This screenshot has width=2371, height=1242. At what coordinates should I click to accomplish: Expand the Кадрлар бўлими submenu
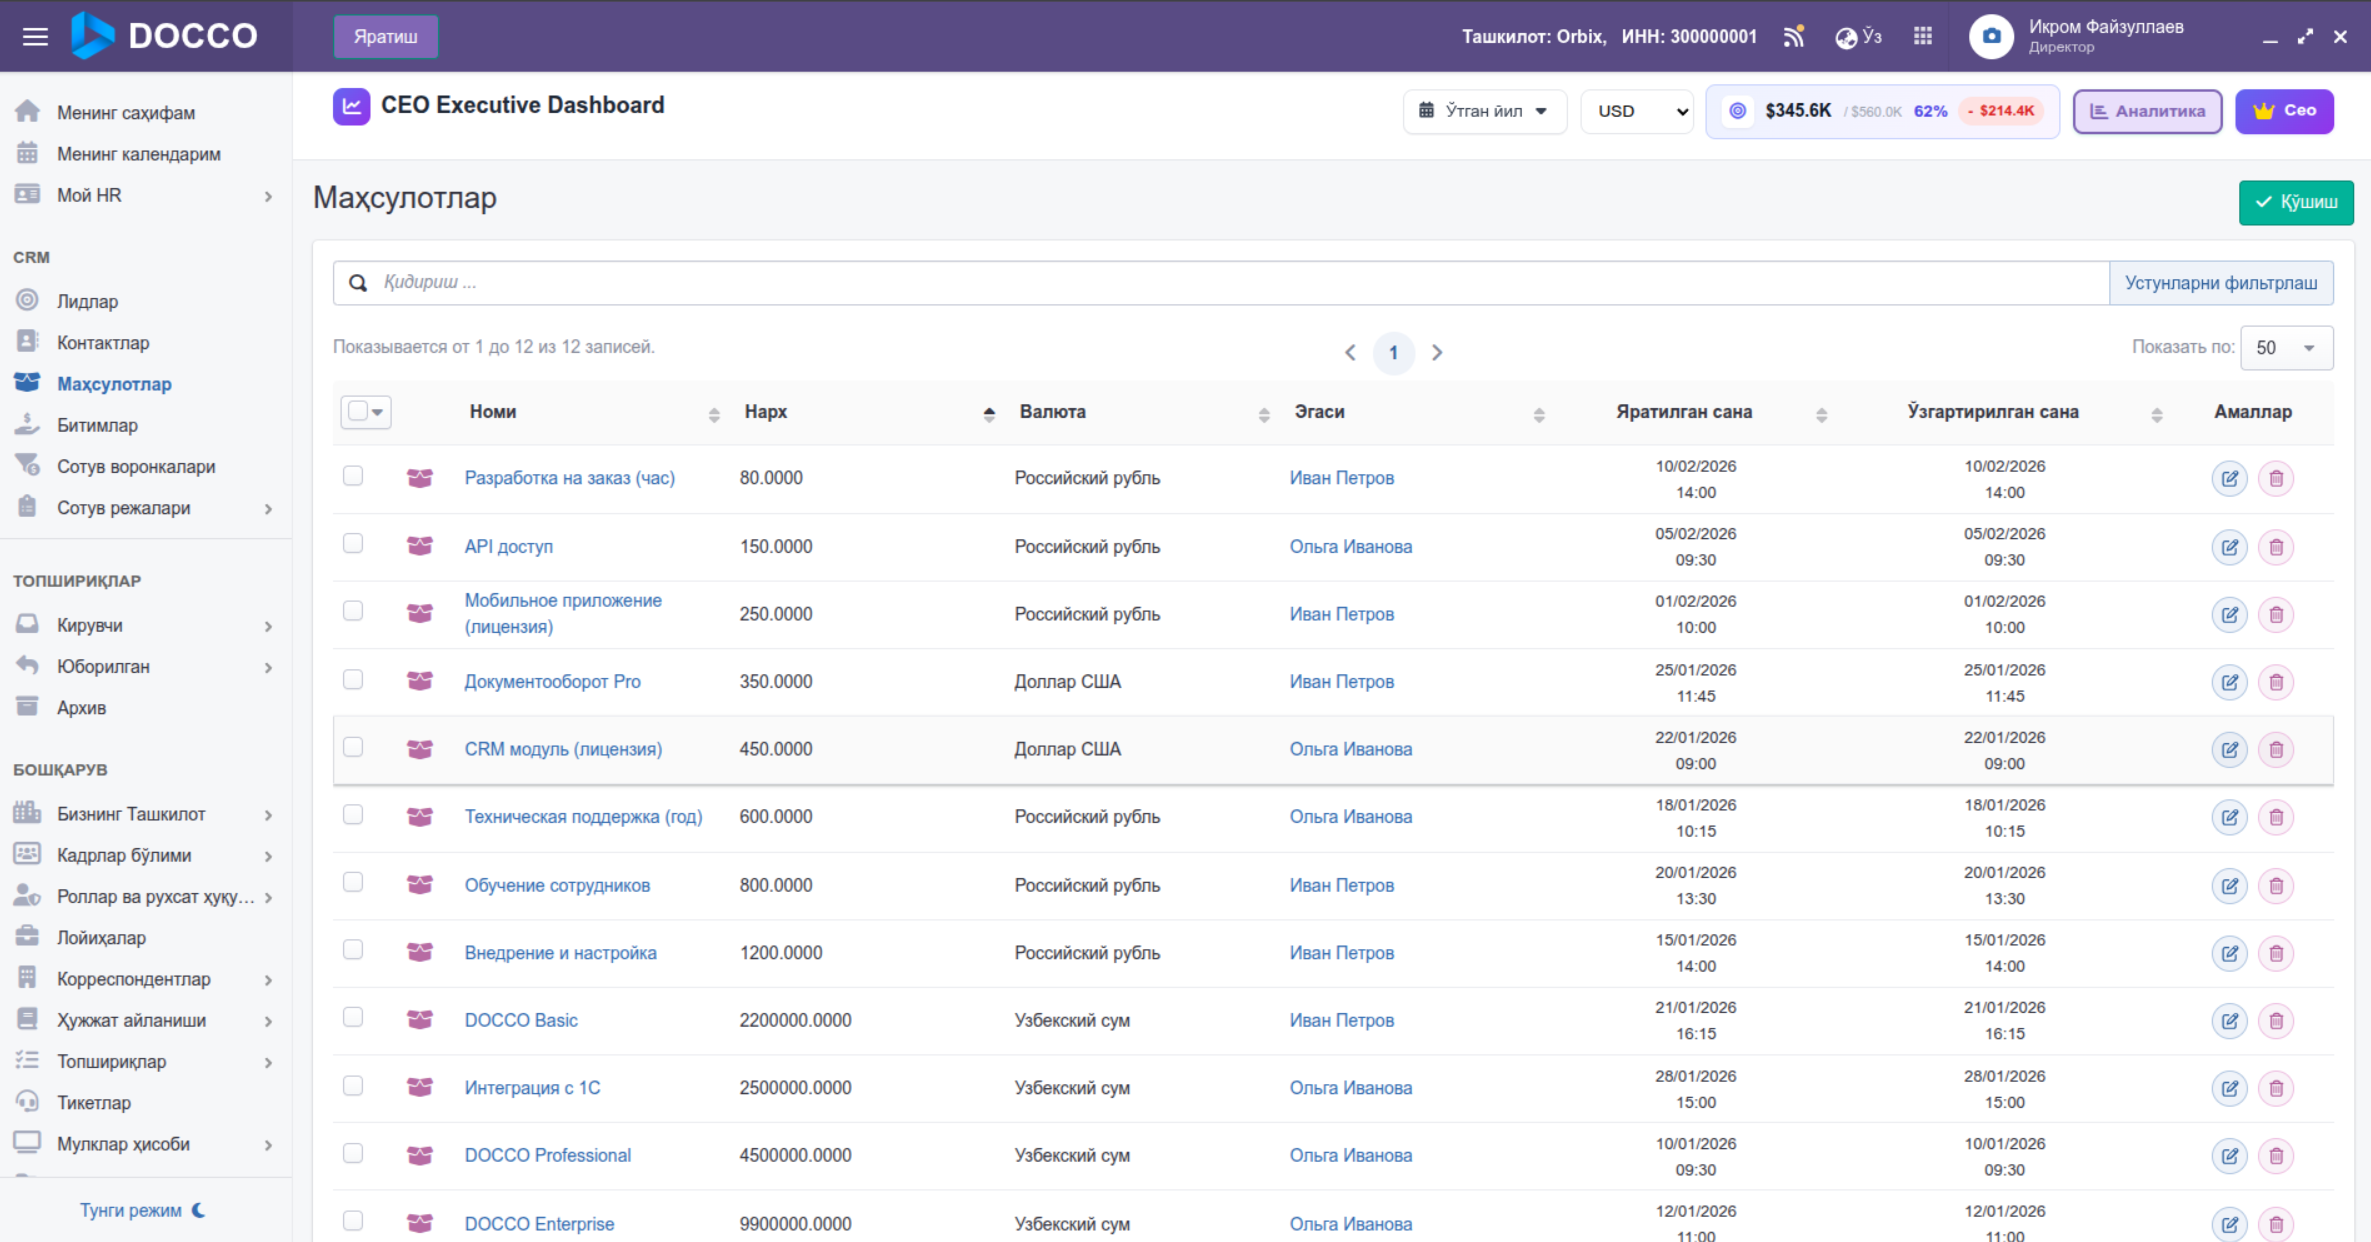click(x=268, y=856)
